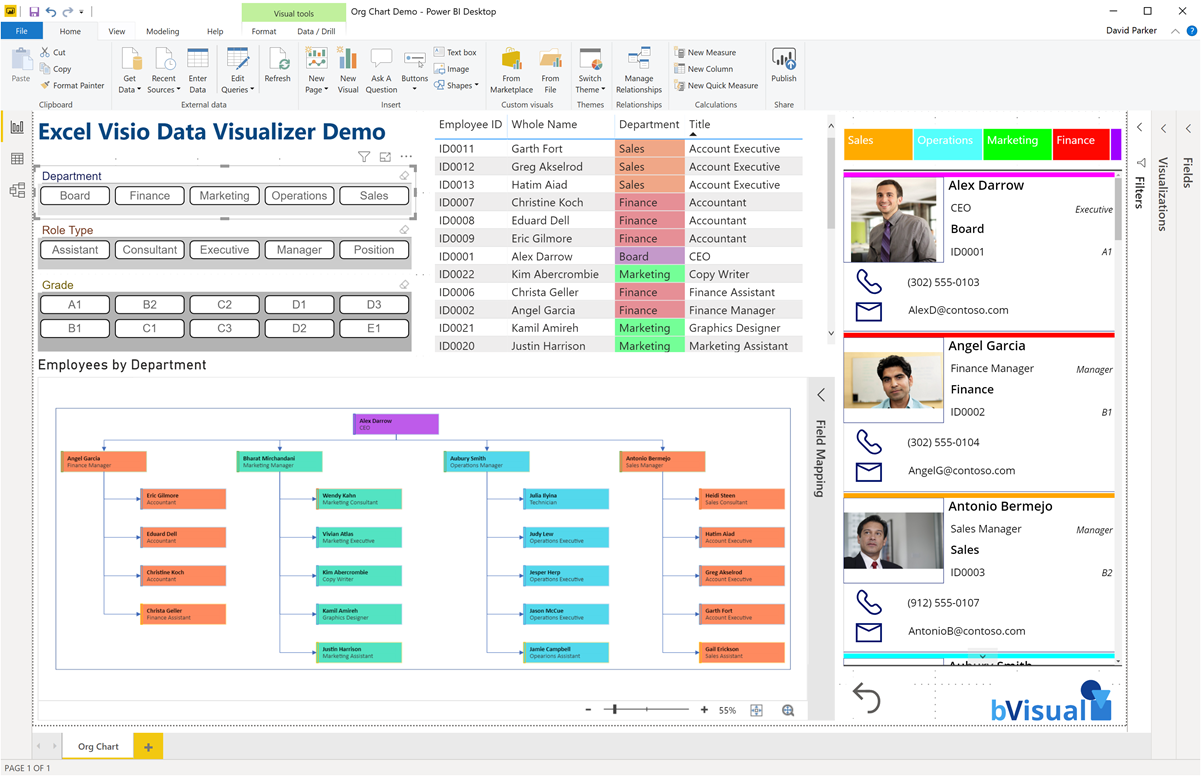Click the fit to page icon in Visio visual

click(x=757, y=710)
